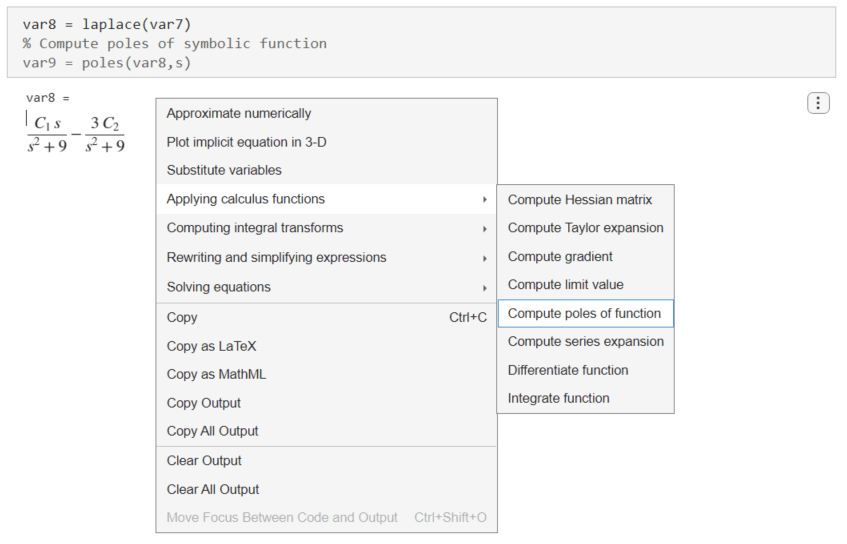Choose Clear All Output
This screenshot has width=847, height=544.
click(x=213, y=489)
